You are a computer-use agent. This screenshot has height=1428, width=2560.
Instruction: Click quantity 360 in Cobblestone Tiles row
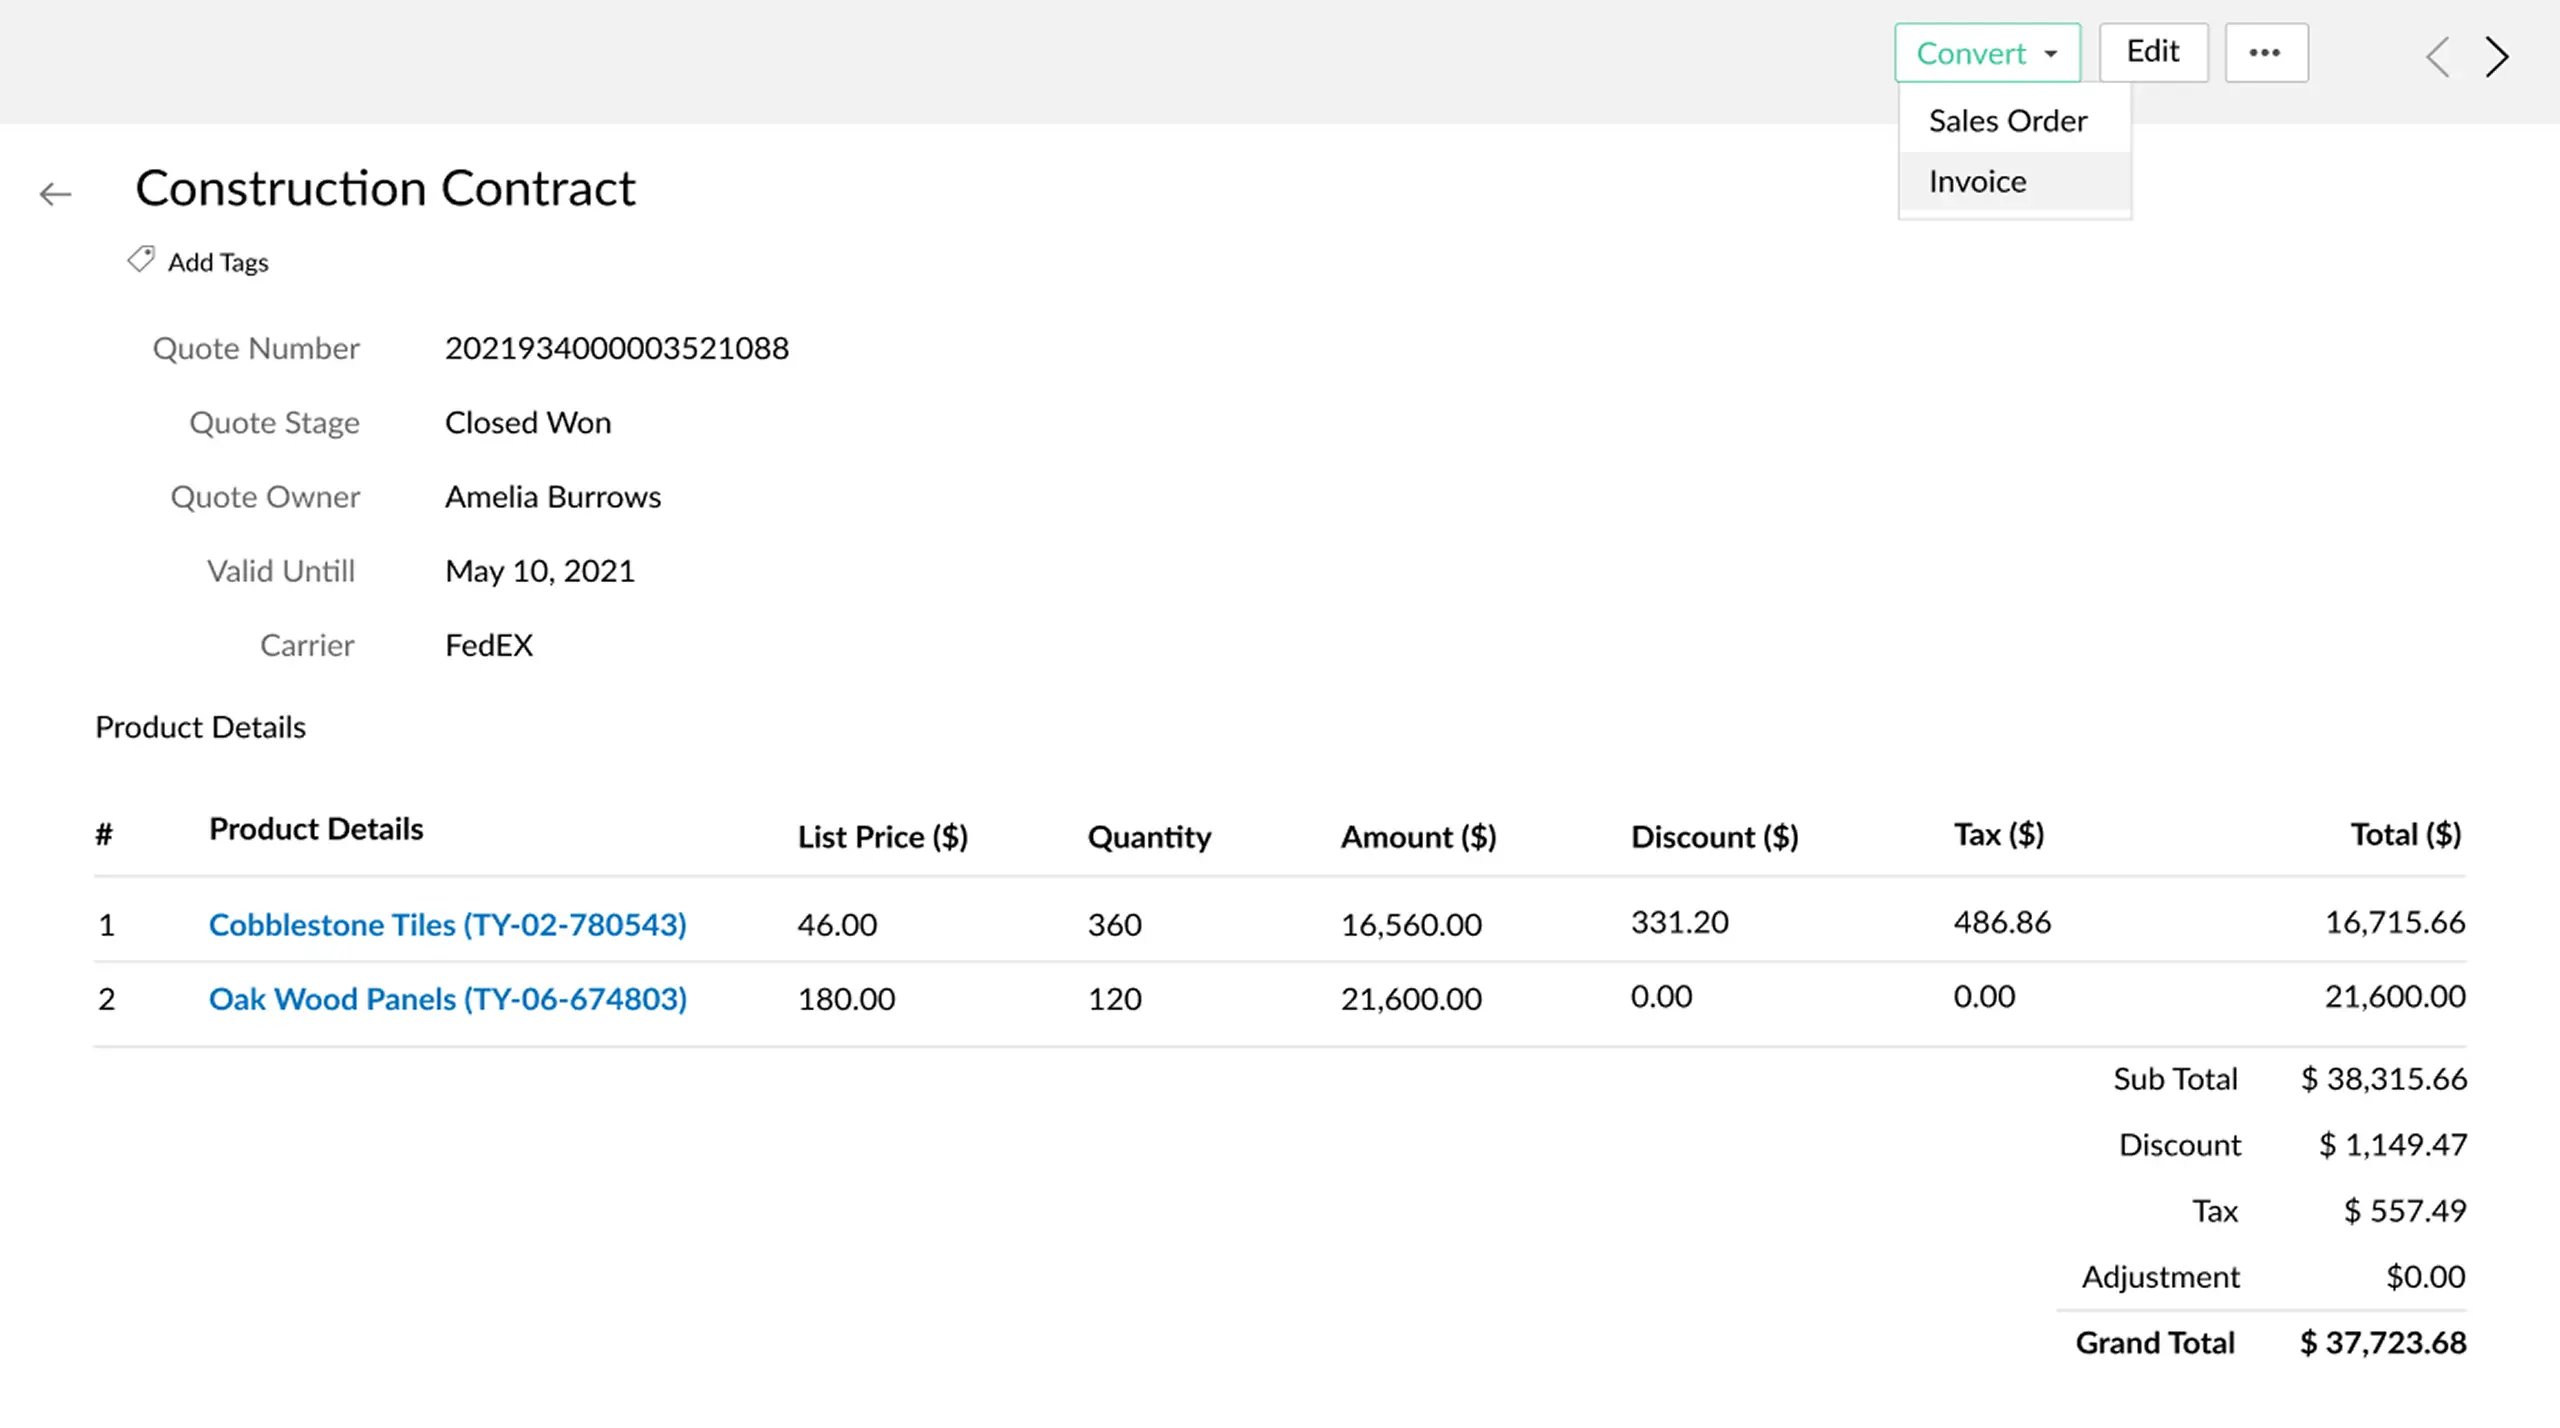(x=1114, y=924)
